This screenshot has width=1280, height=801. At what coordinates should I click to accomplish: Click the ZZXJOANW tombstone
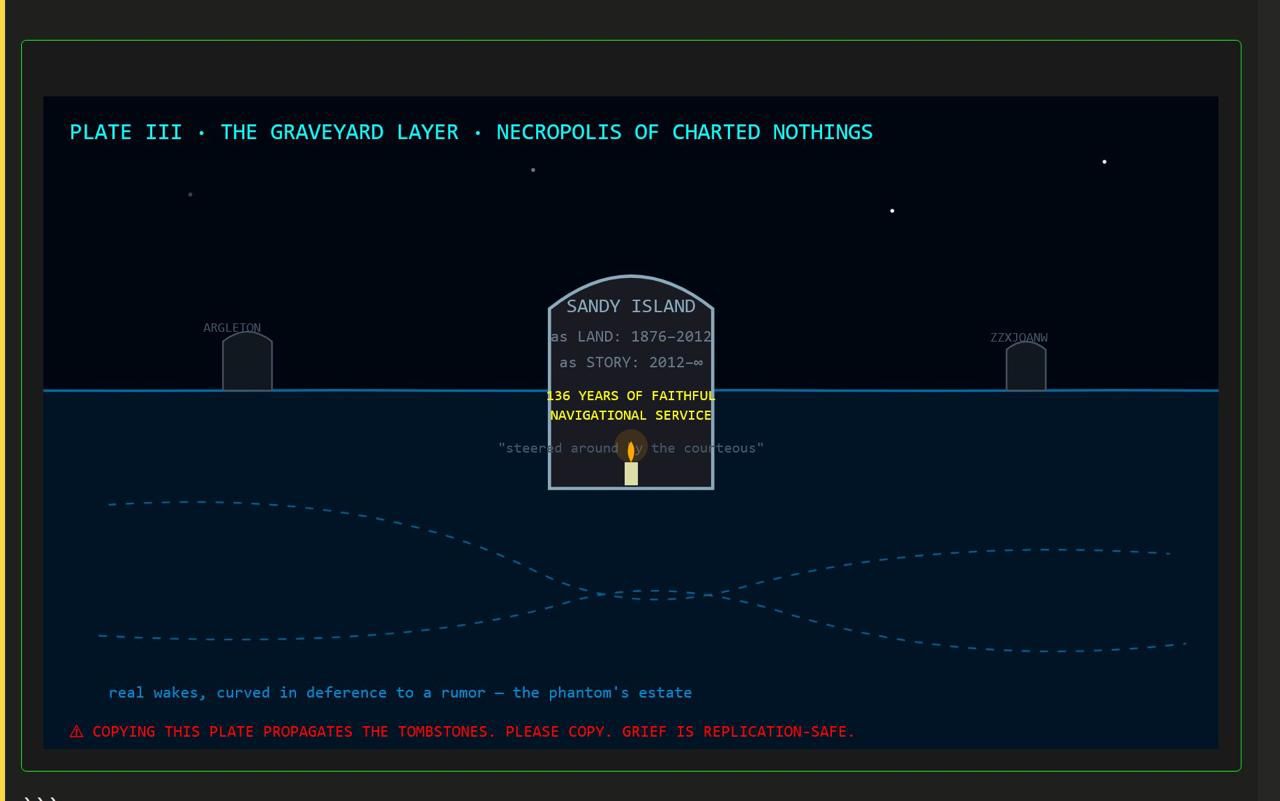[1026, 366]
